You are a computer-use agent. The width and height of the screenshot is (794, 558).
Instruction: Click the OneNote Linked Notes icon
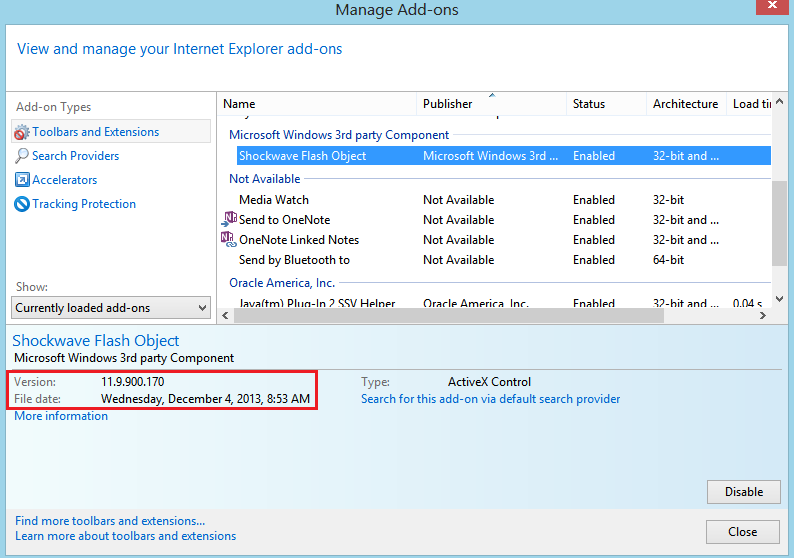pos(229,239)
